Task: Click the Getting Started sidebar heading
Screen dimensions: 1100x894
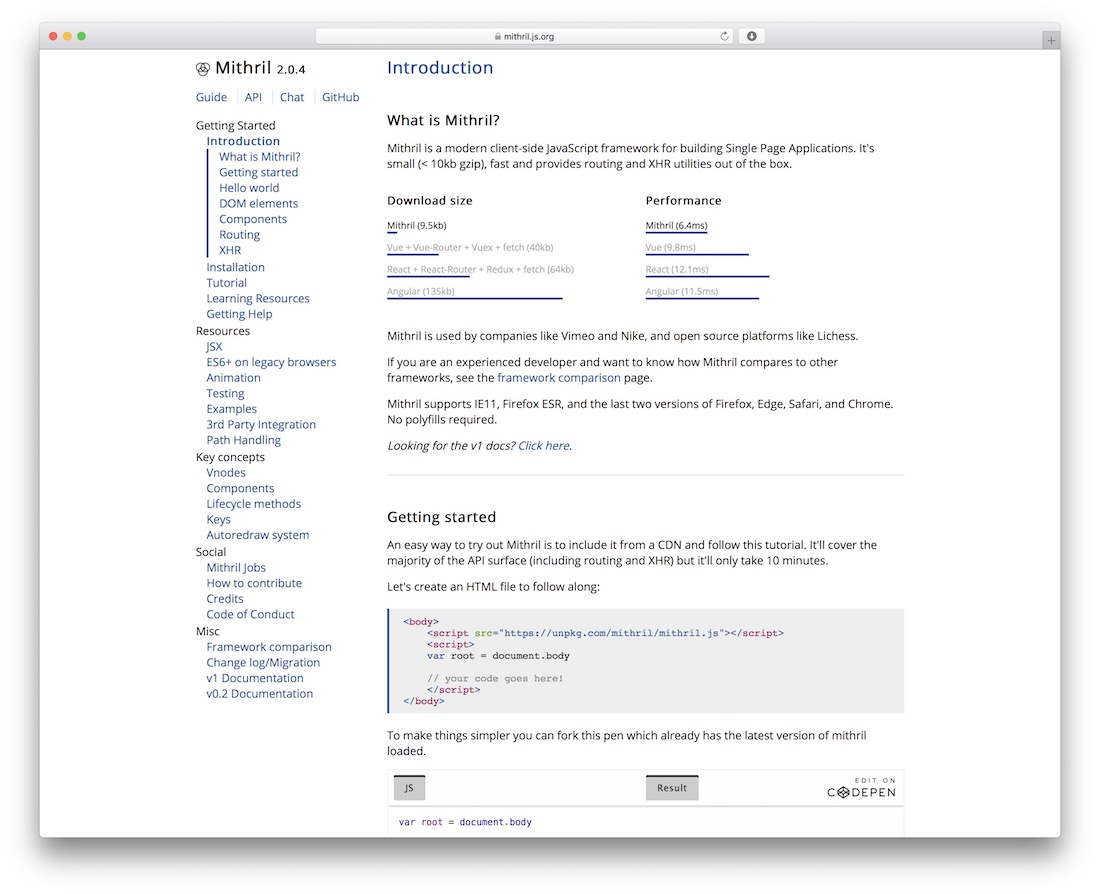Action: (x=236, y=126)
